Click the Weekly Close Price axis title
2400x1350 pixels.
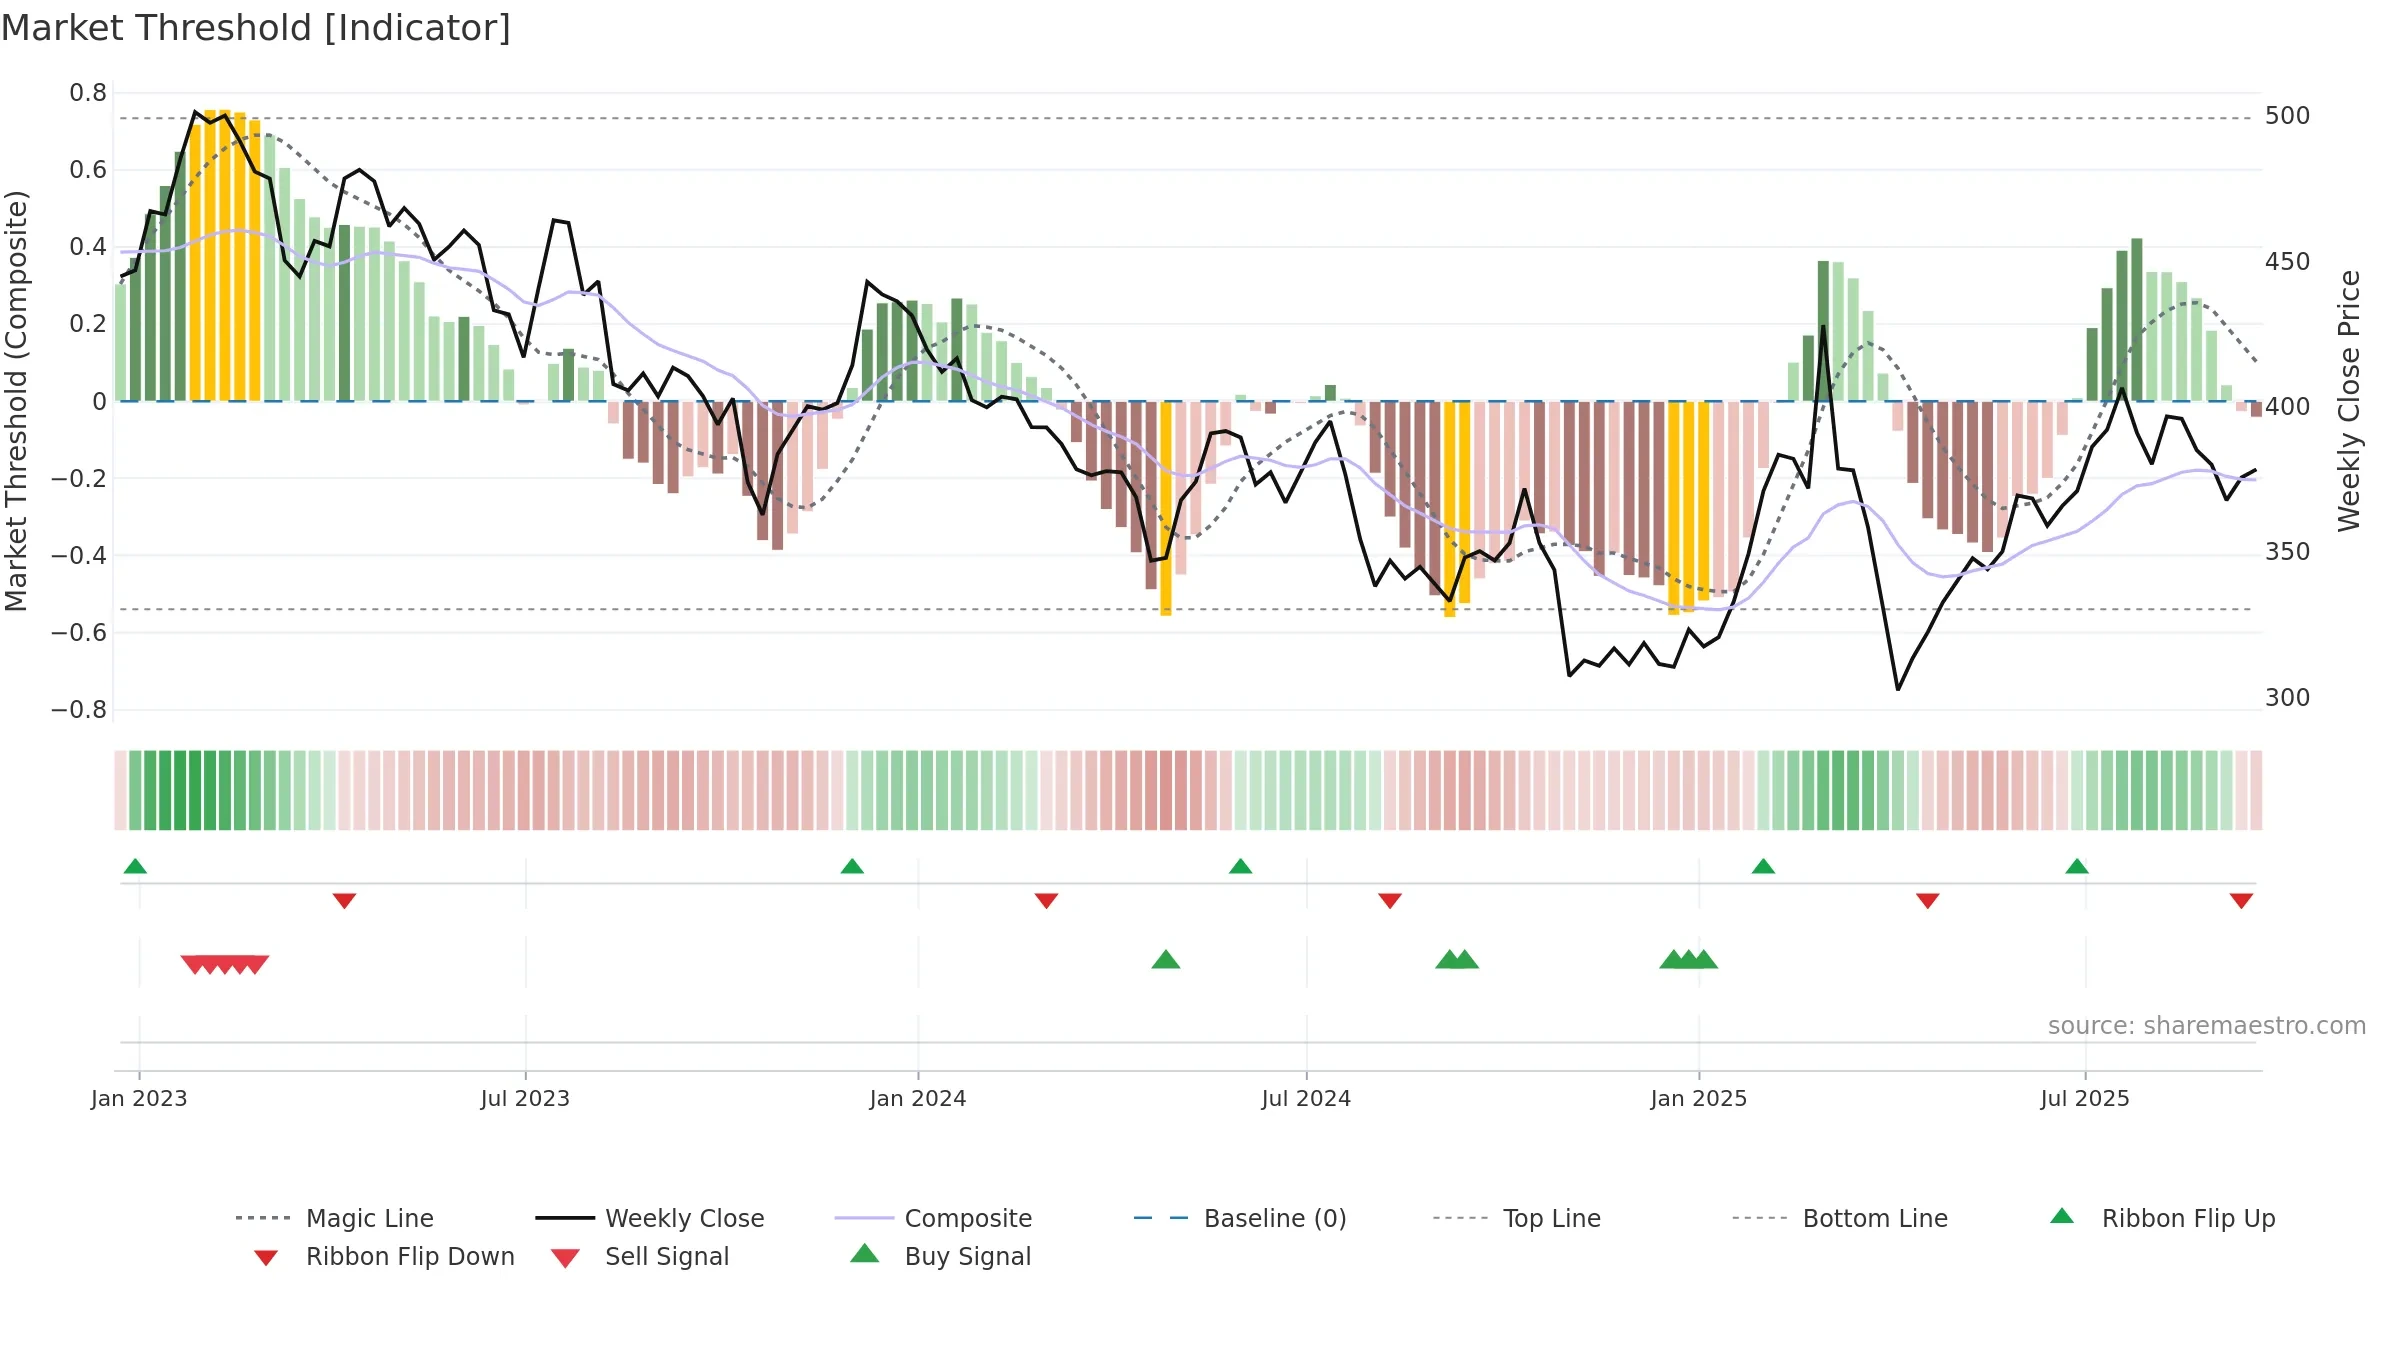click(2349, 401)
